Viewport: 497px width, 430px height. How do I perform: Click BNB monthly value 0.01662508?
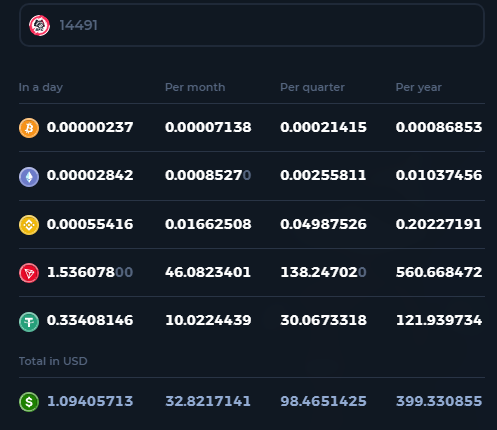click(208, 224)
